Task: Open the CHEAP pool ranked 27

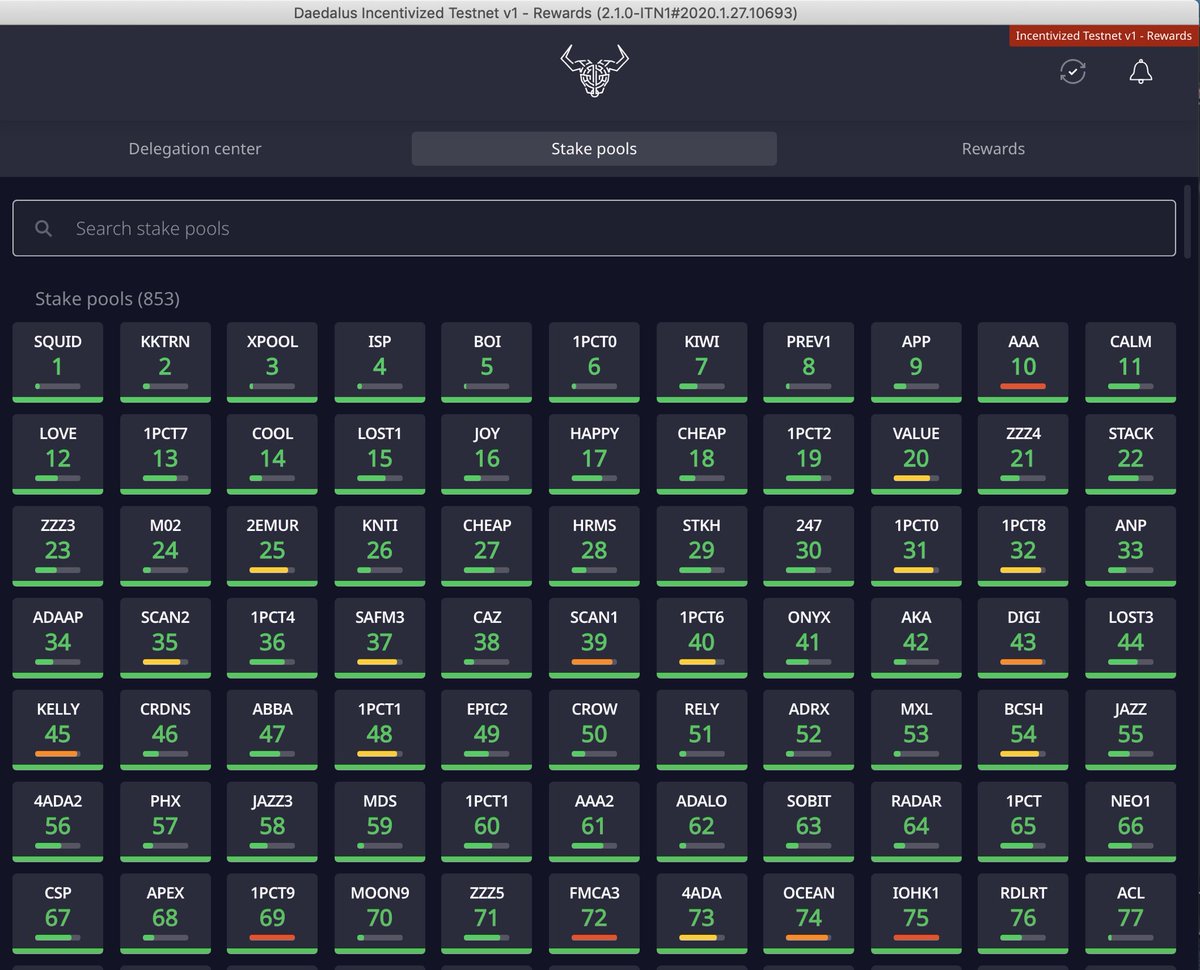Action: coord(487,546)
